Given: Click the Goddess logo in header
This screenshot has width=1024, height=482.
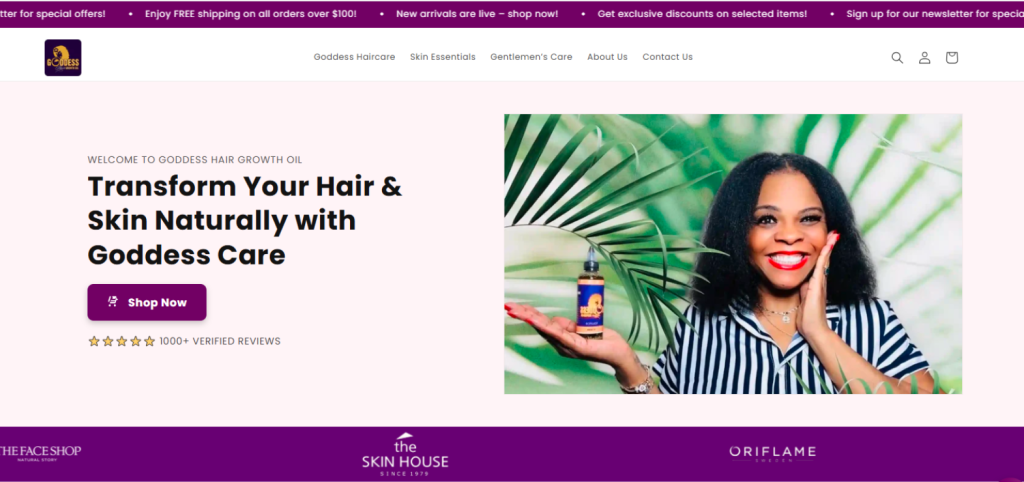Looking at the screenshot, I should click(x=63, y=57).
